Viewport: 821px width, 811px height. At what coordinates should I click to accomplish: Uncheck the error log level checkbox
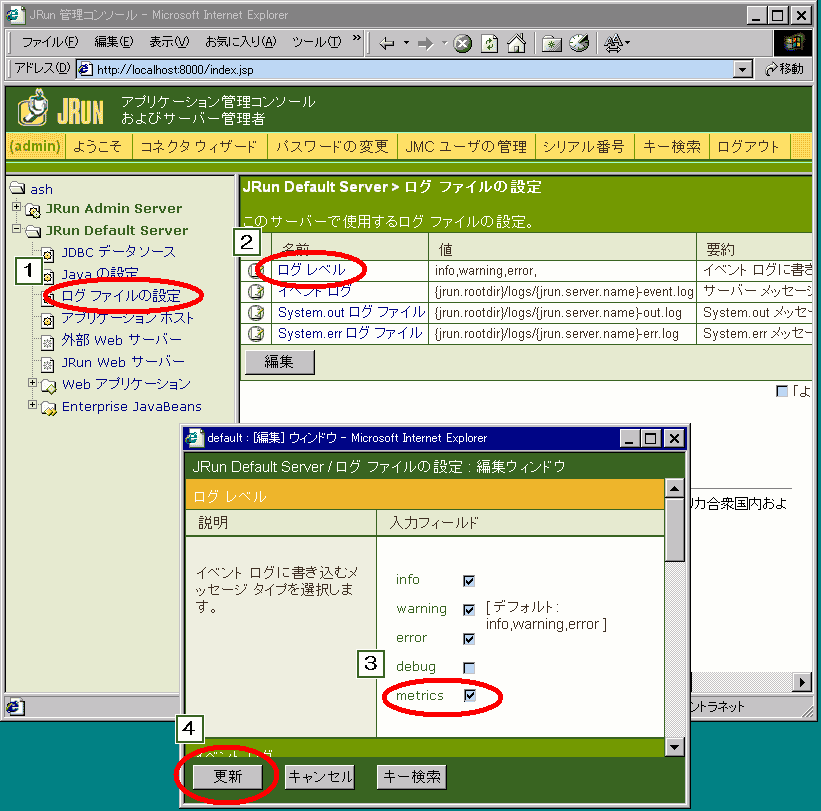pos(469,639)
